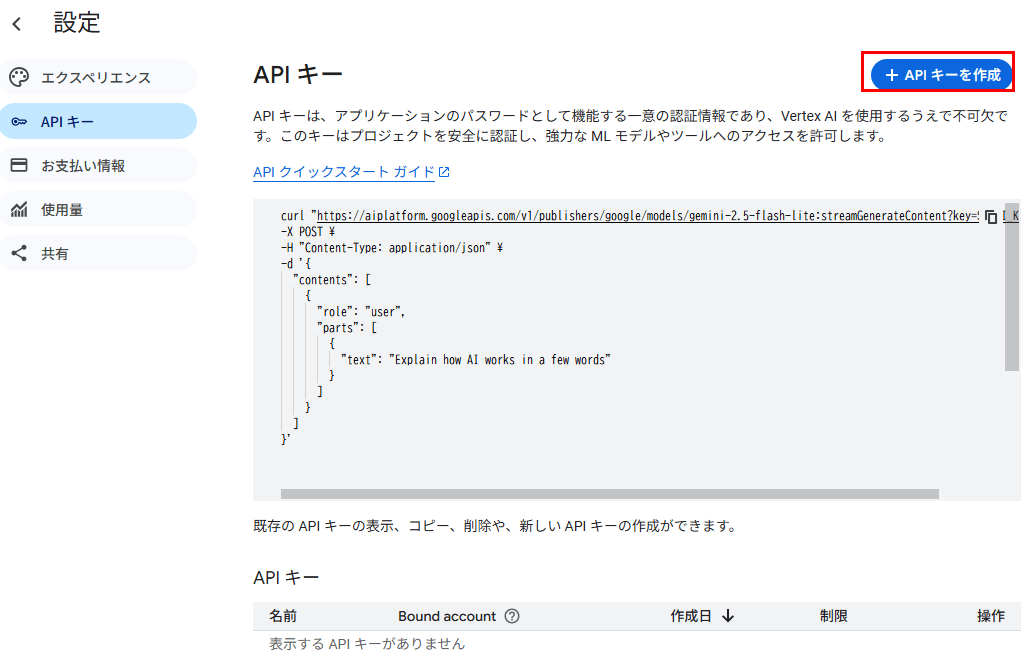Copy the curl code snippet with the copy icon
The image size is (1033, 658).
coord(990,216)
